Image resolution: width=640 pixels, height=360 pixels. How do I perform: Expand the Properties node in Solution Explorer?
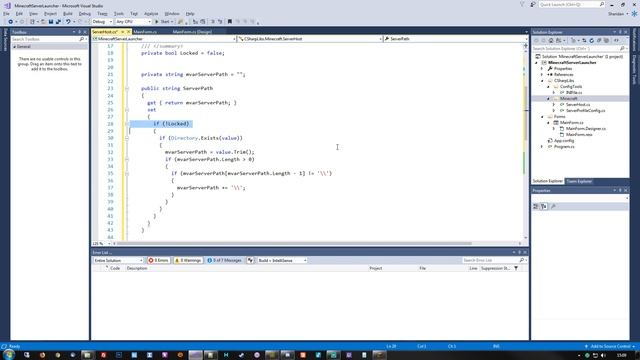pos(542,69)
